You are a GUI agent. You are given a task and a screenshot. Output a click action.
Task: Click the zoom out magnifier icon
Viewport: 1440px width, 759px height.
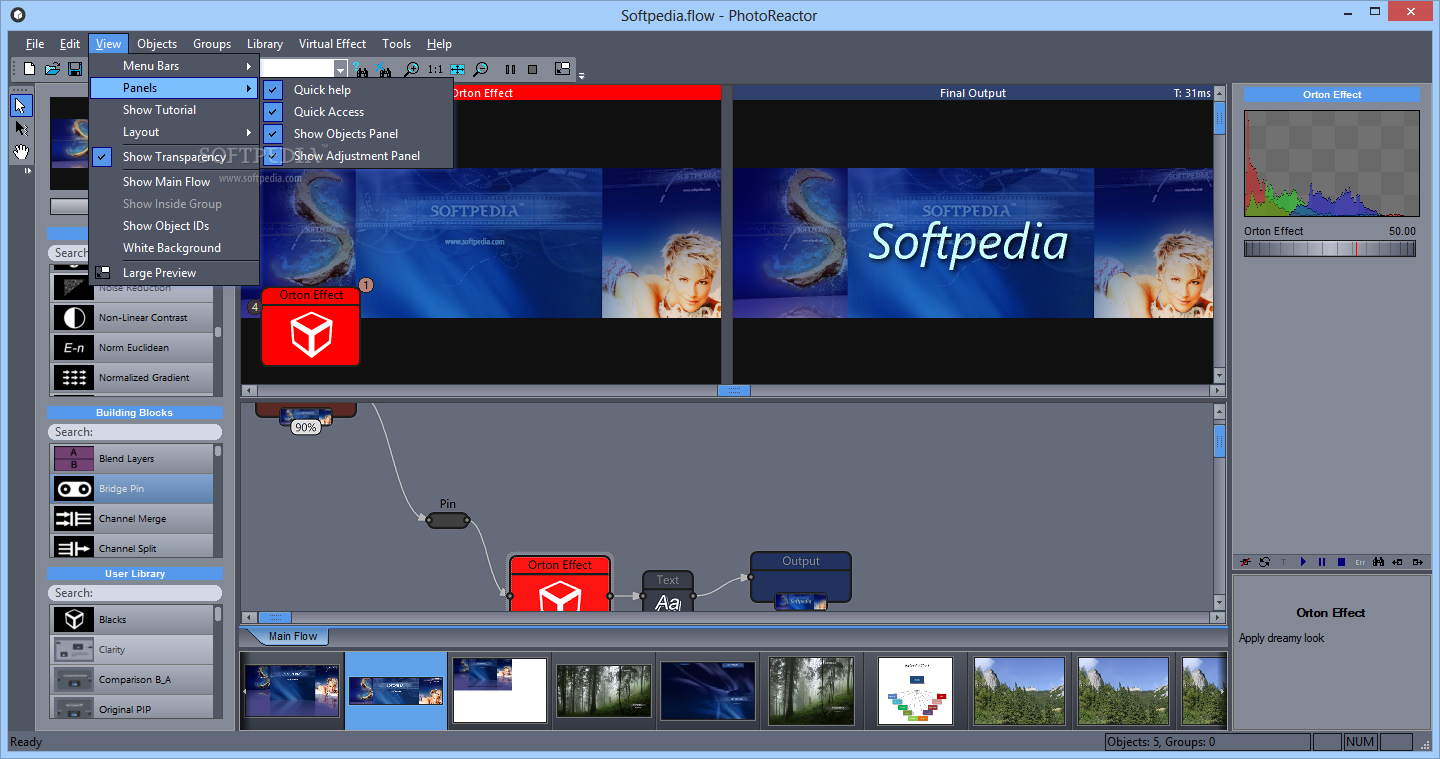pos(481,69)
